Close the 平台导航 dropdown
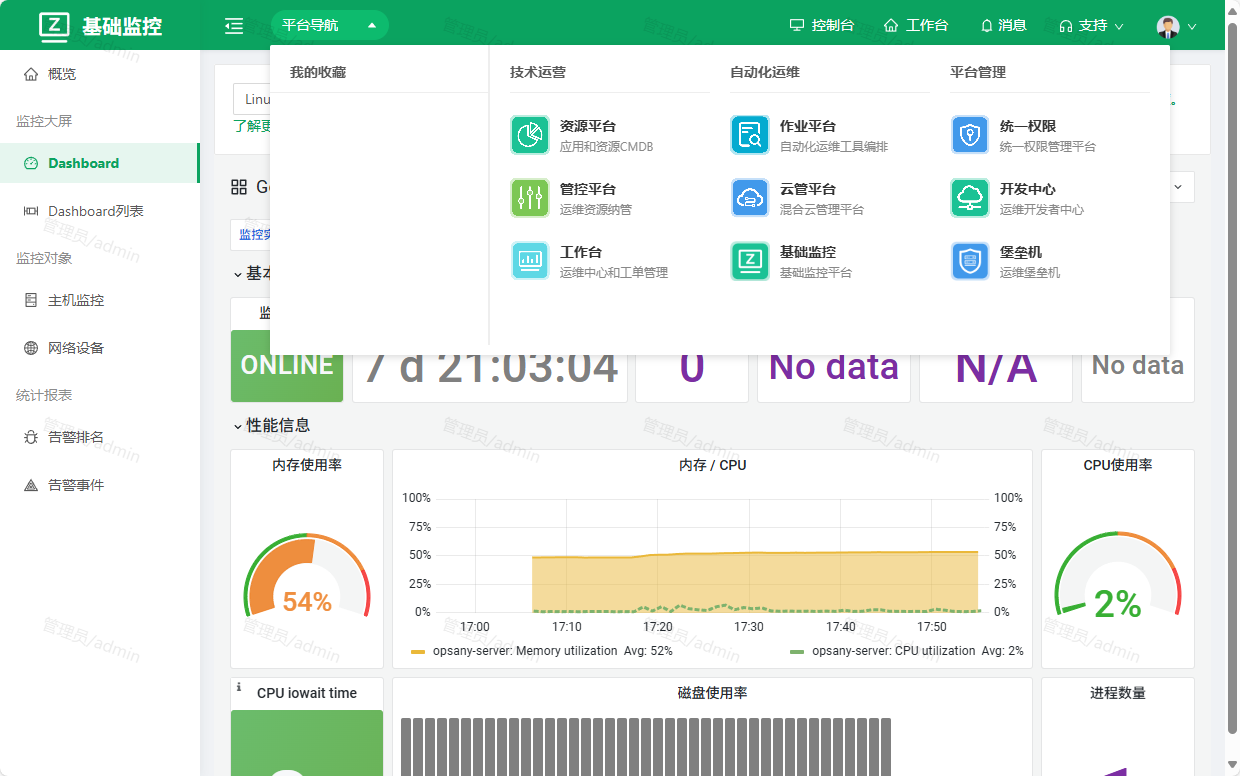The height and width of the screenshot is (776, 1240). 329,25
